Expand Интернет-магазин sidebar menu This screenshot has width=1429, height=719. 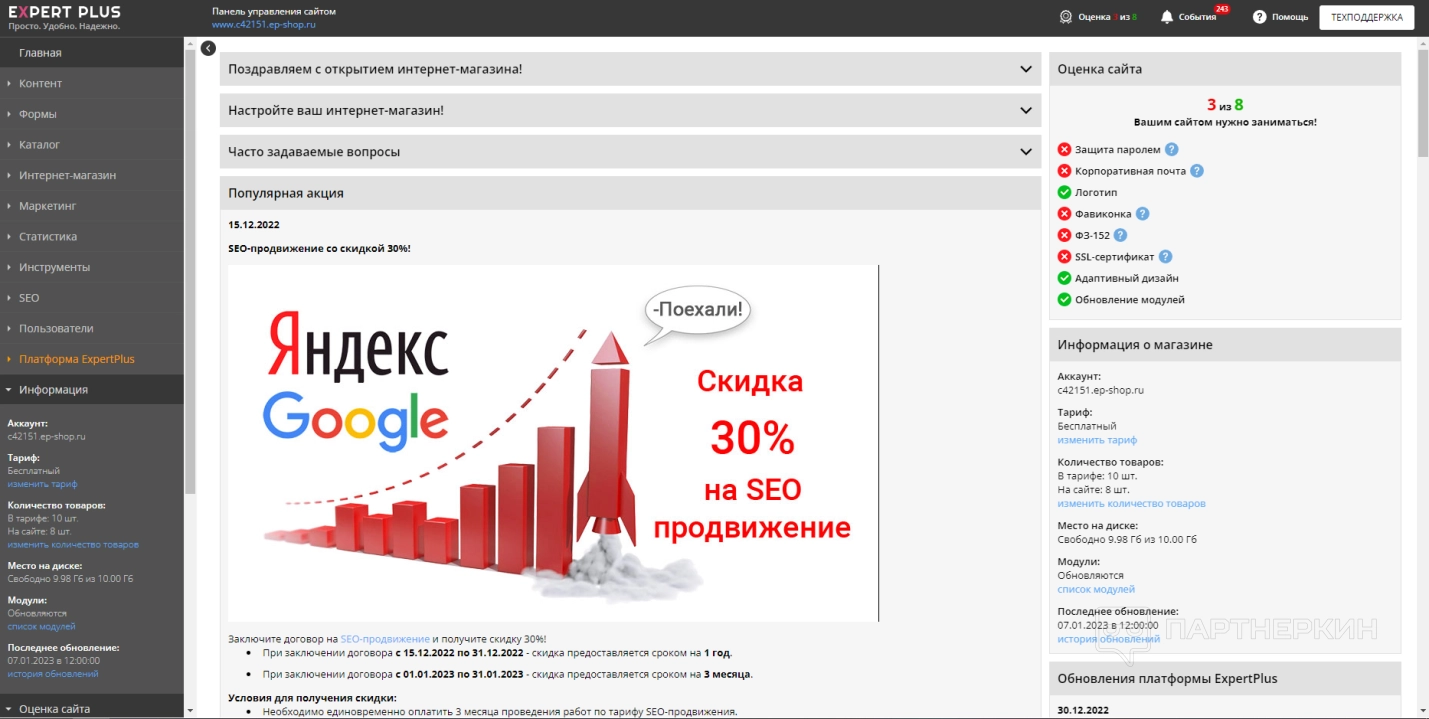pyautogui.click(x=91, y=175)
